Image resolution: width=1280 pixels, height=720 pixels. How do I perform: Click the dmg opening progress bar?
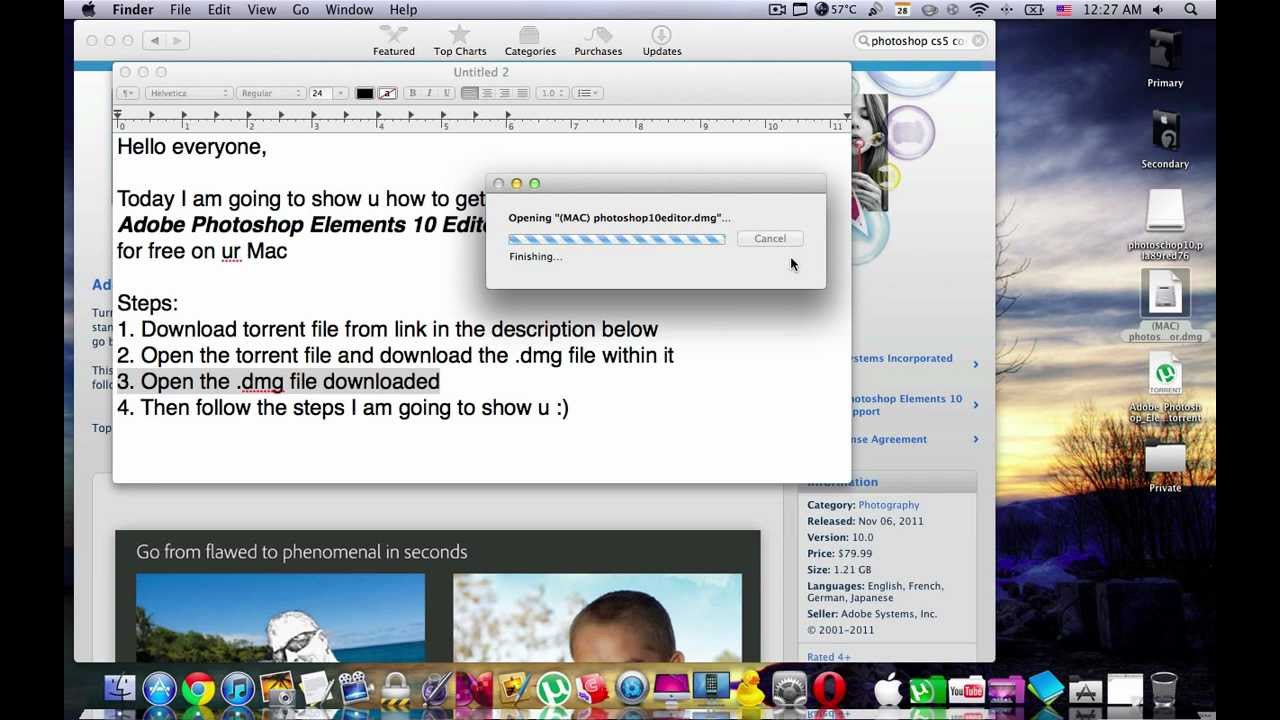pyautogui.click(x=617, y=239)
